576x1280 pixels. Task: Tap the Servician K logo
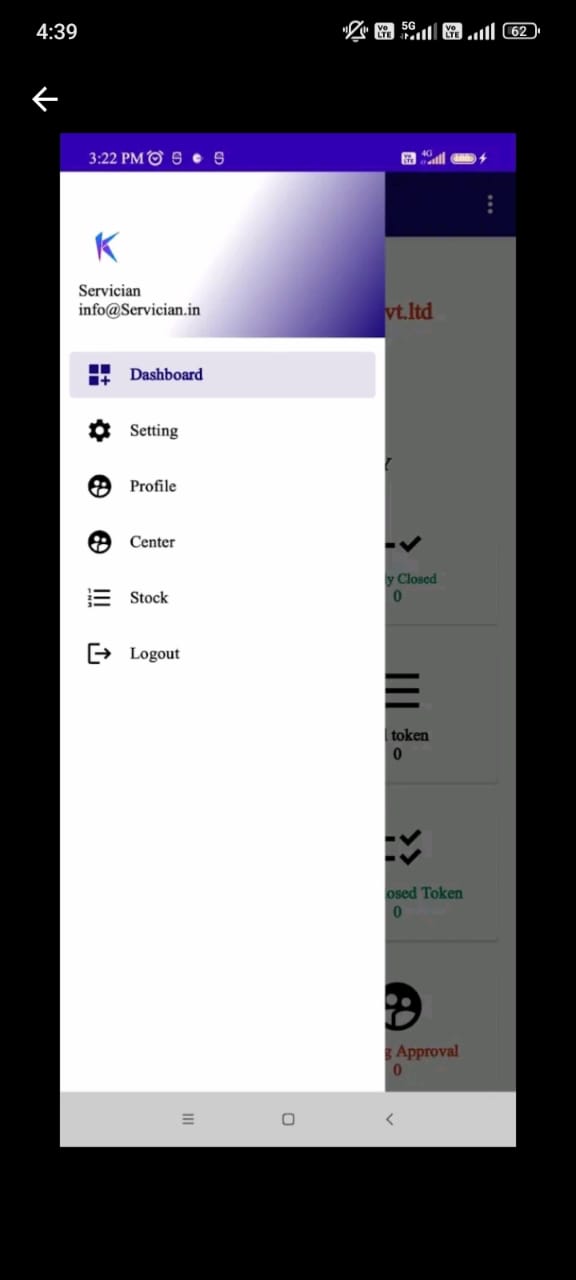click(x=106, y=246)
